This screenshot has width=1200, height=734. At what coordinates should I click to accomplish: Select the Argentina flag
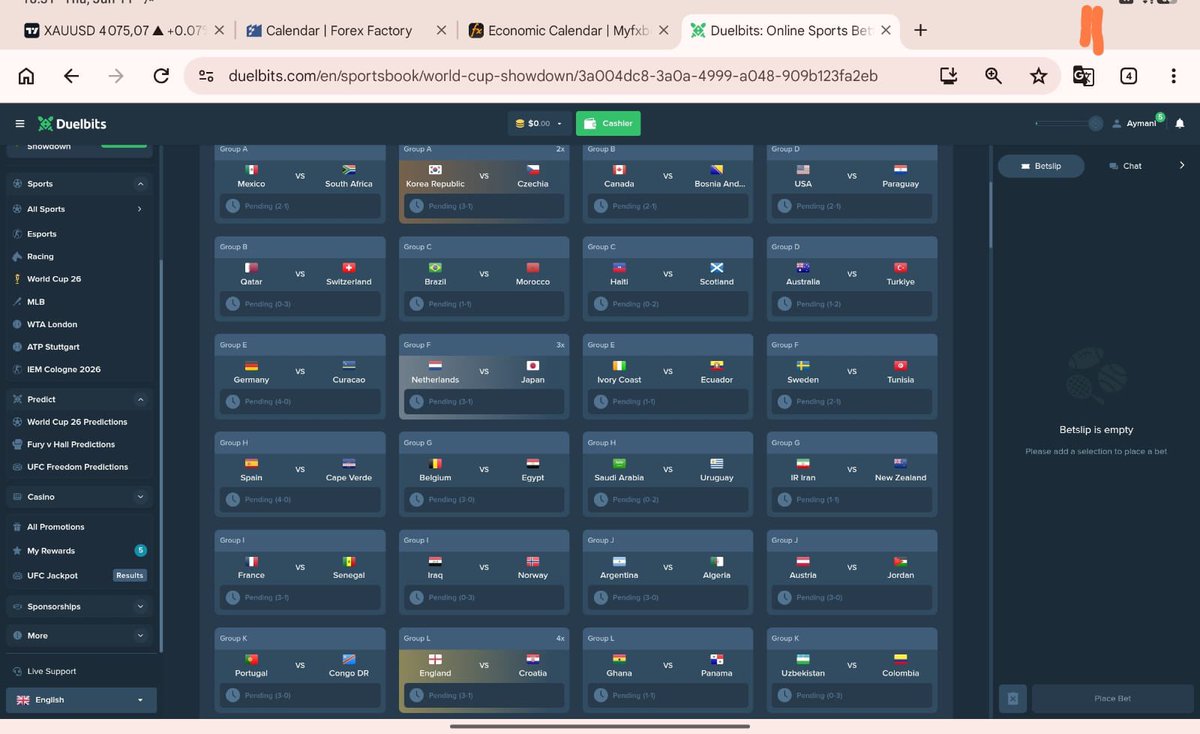(619, 561)
